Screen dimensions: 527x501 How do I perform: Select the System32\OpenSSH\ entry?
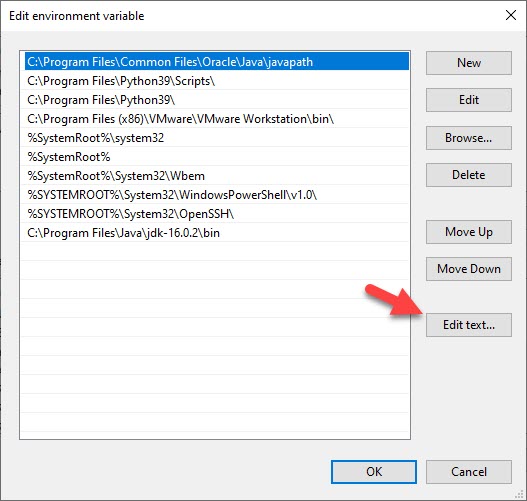[x=217, y=214]
